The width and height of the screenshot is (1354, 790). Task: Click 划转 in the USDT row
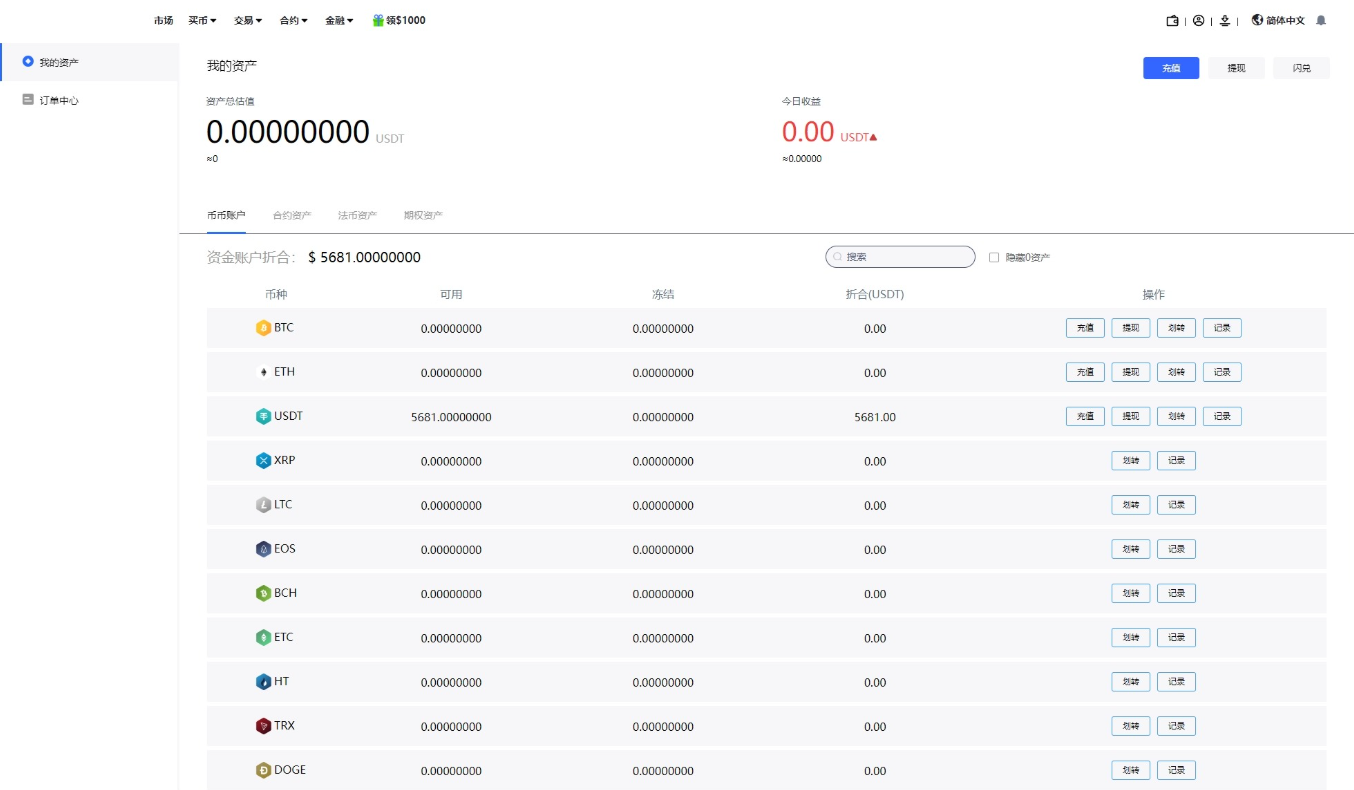pyautogui.click(x=1176, y=416)
